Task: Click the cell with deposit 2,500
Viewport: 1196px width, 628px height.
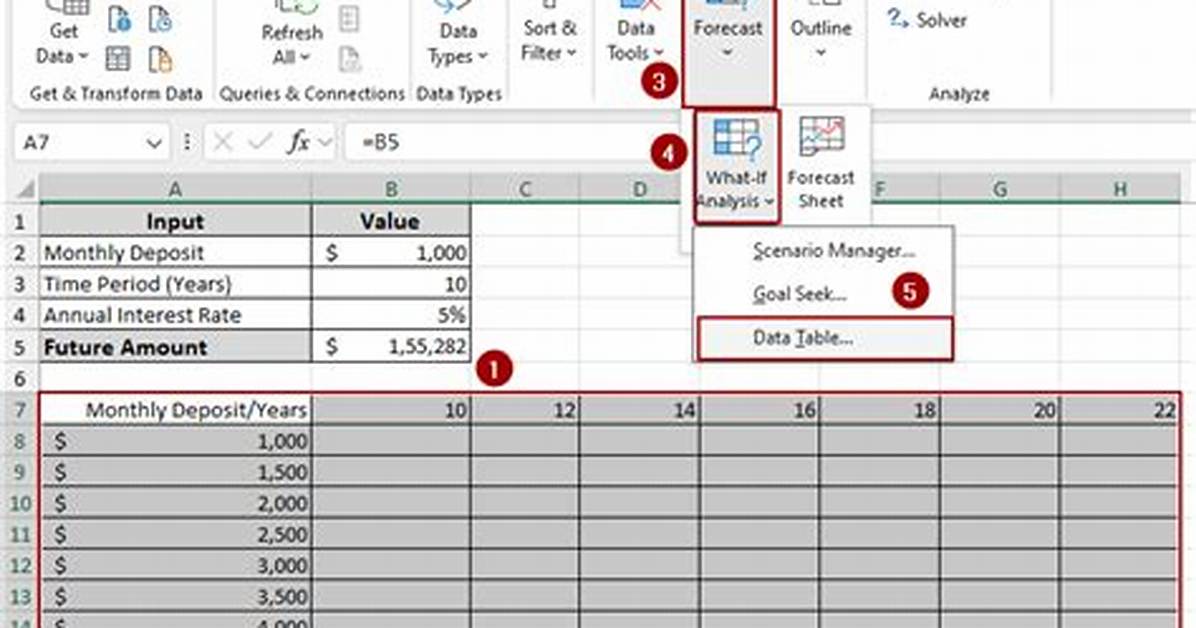Action: tap(175, 534)
